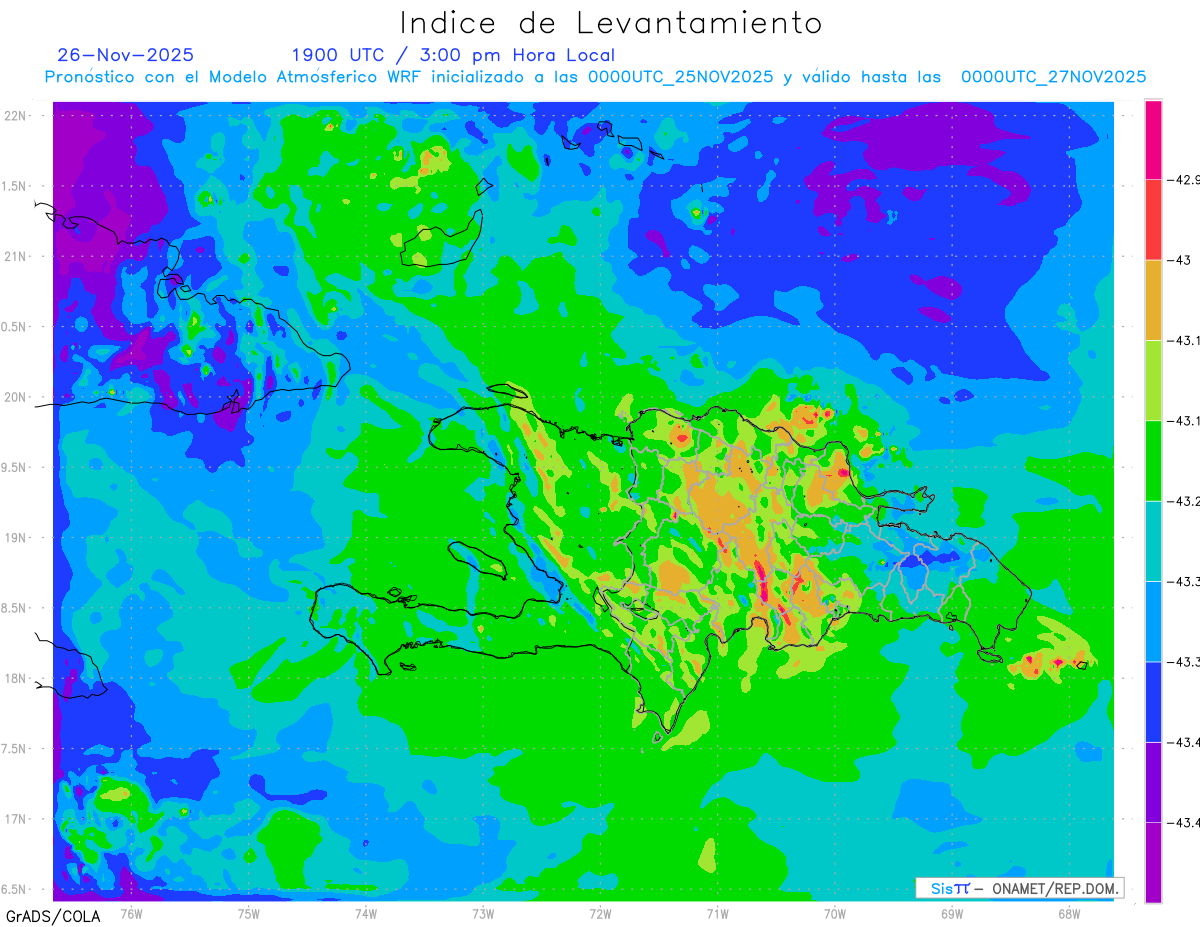Click the "ONAMET/REP.DOM." attribution box
This screenshot has width=1200, height=927.
[x=1019, y=888]
